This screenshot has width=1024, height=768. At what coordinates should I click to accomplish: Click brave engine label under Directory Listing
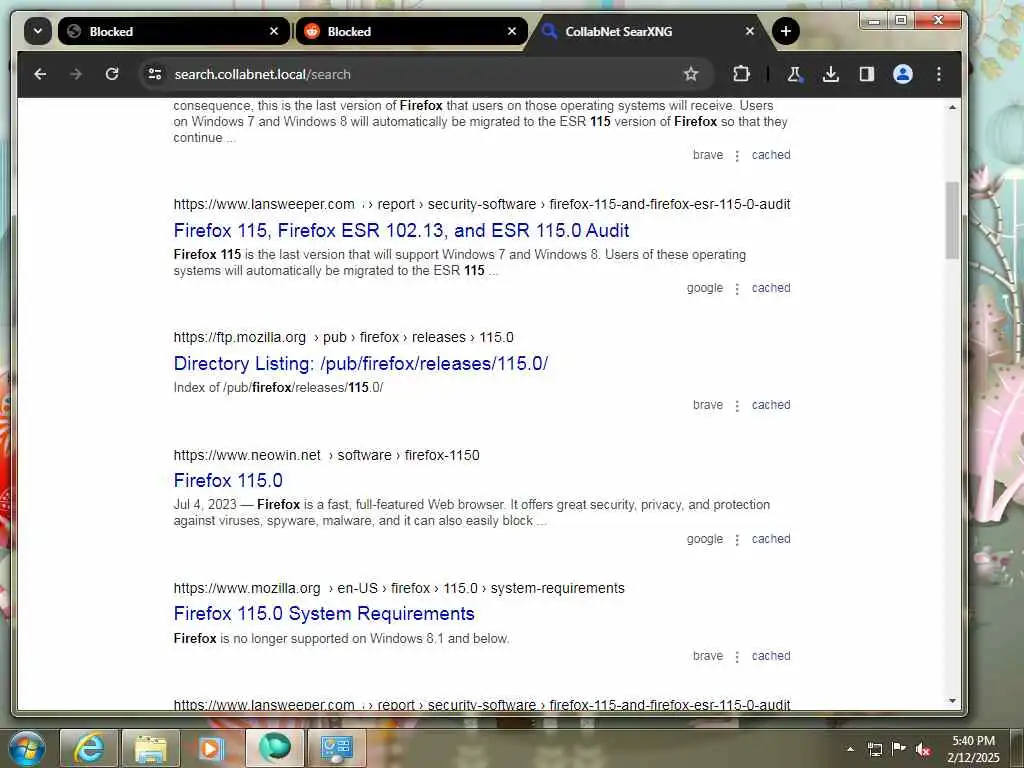tap(708, 405)
